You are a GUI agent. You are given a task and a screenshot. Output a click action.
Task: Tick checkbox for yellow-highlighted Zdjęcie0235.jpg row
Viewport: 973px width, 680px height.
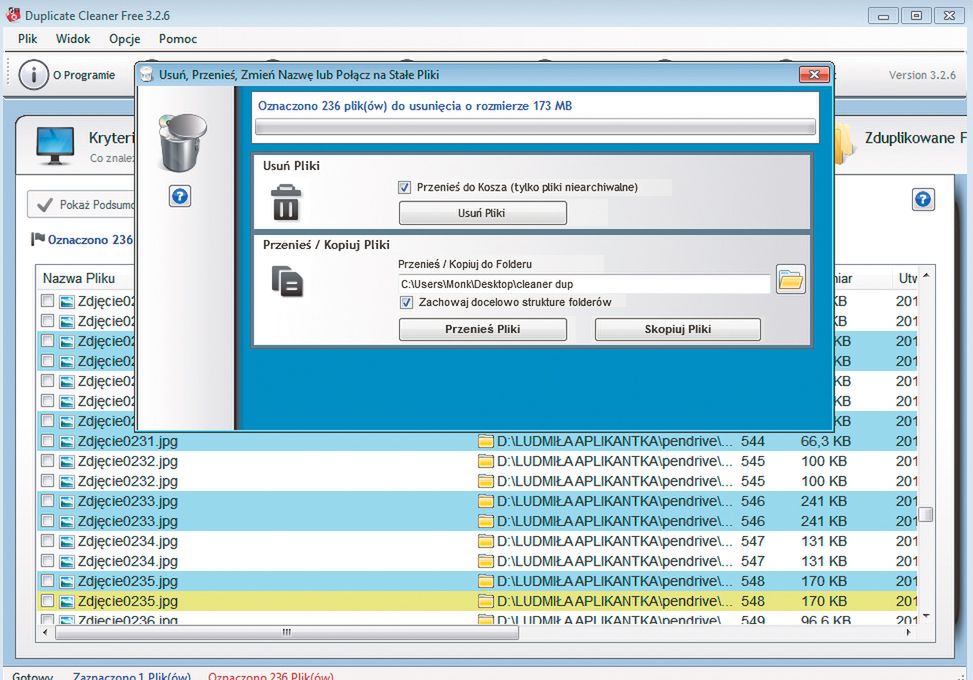(47, 601)
